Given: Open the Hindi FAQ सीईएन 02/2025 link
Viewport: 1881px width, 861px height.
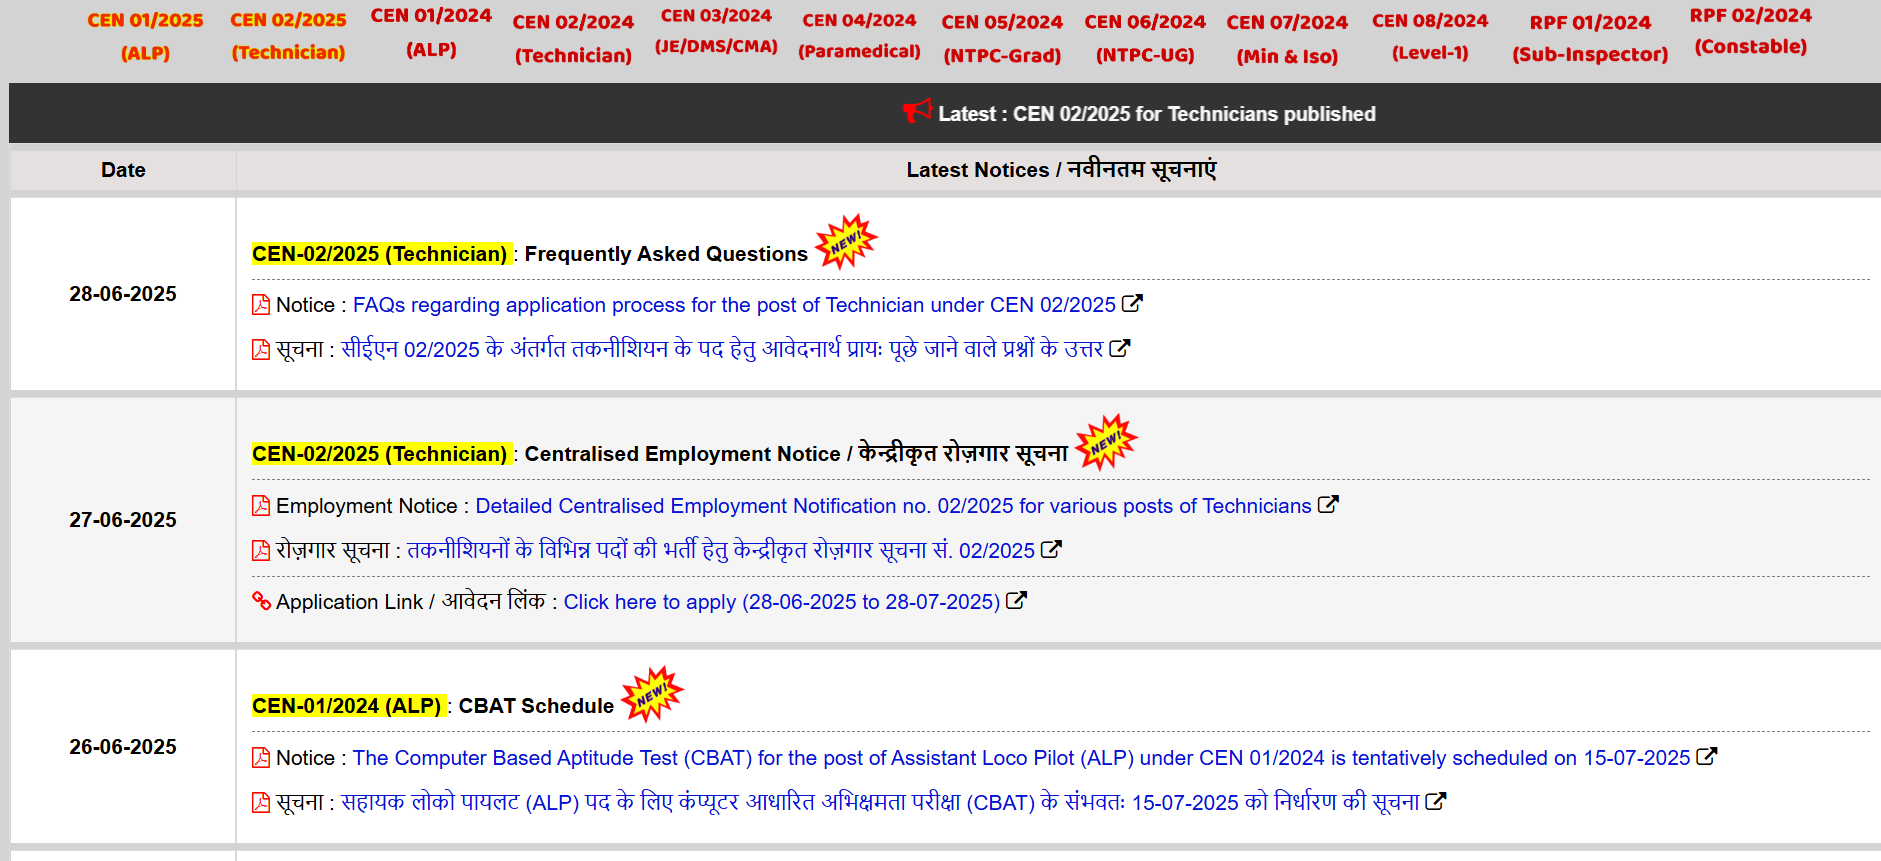Looking at the screenshot, I should [722, 349].
